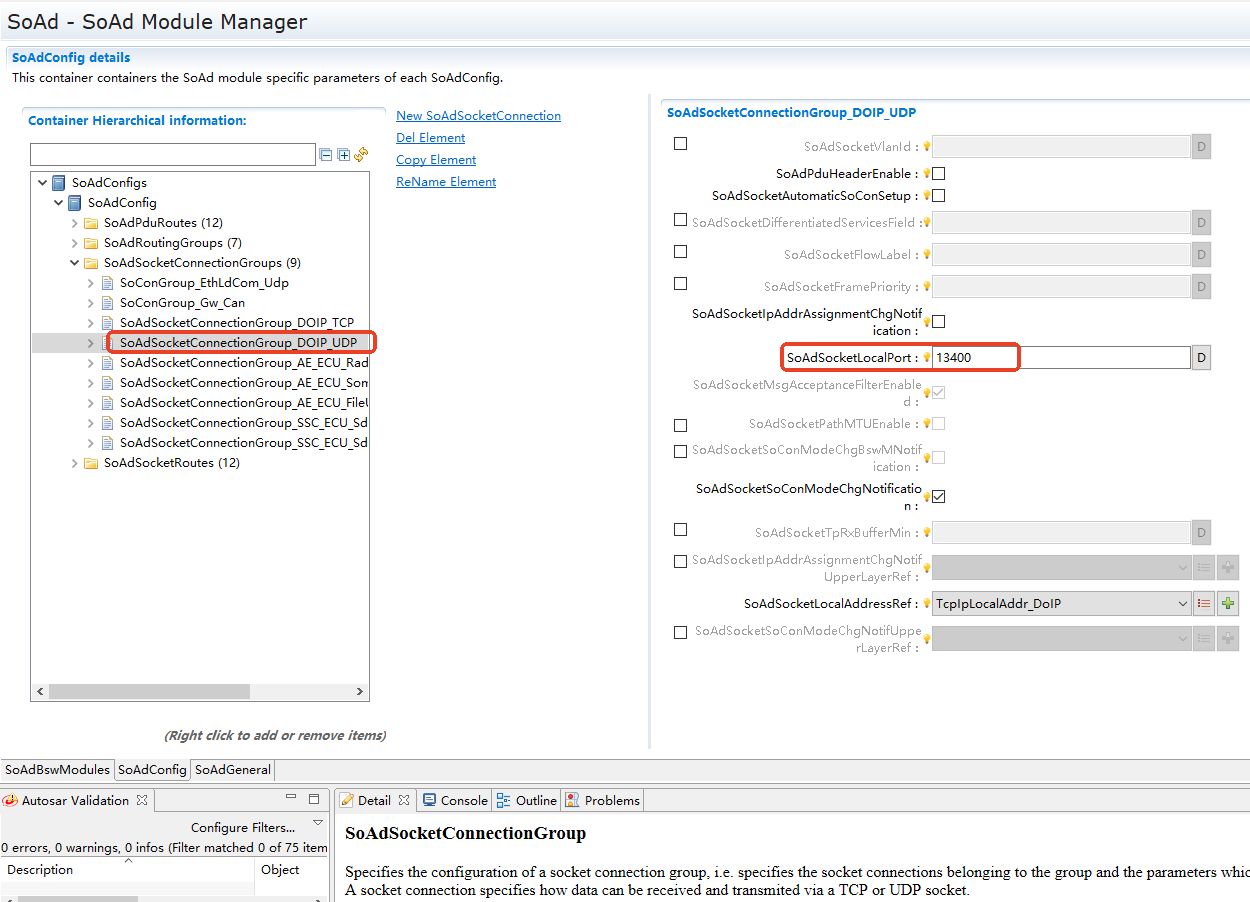Expand the SoAdPduRoutes (12) folder

pyautogui.click(x=75, y=223)
